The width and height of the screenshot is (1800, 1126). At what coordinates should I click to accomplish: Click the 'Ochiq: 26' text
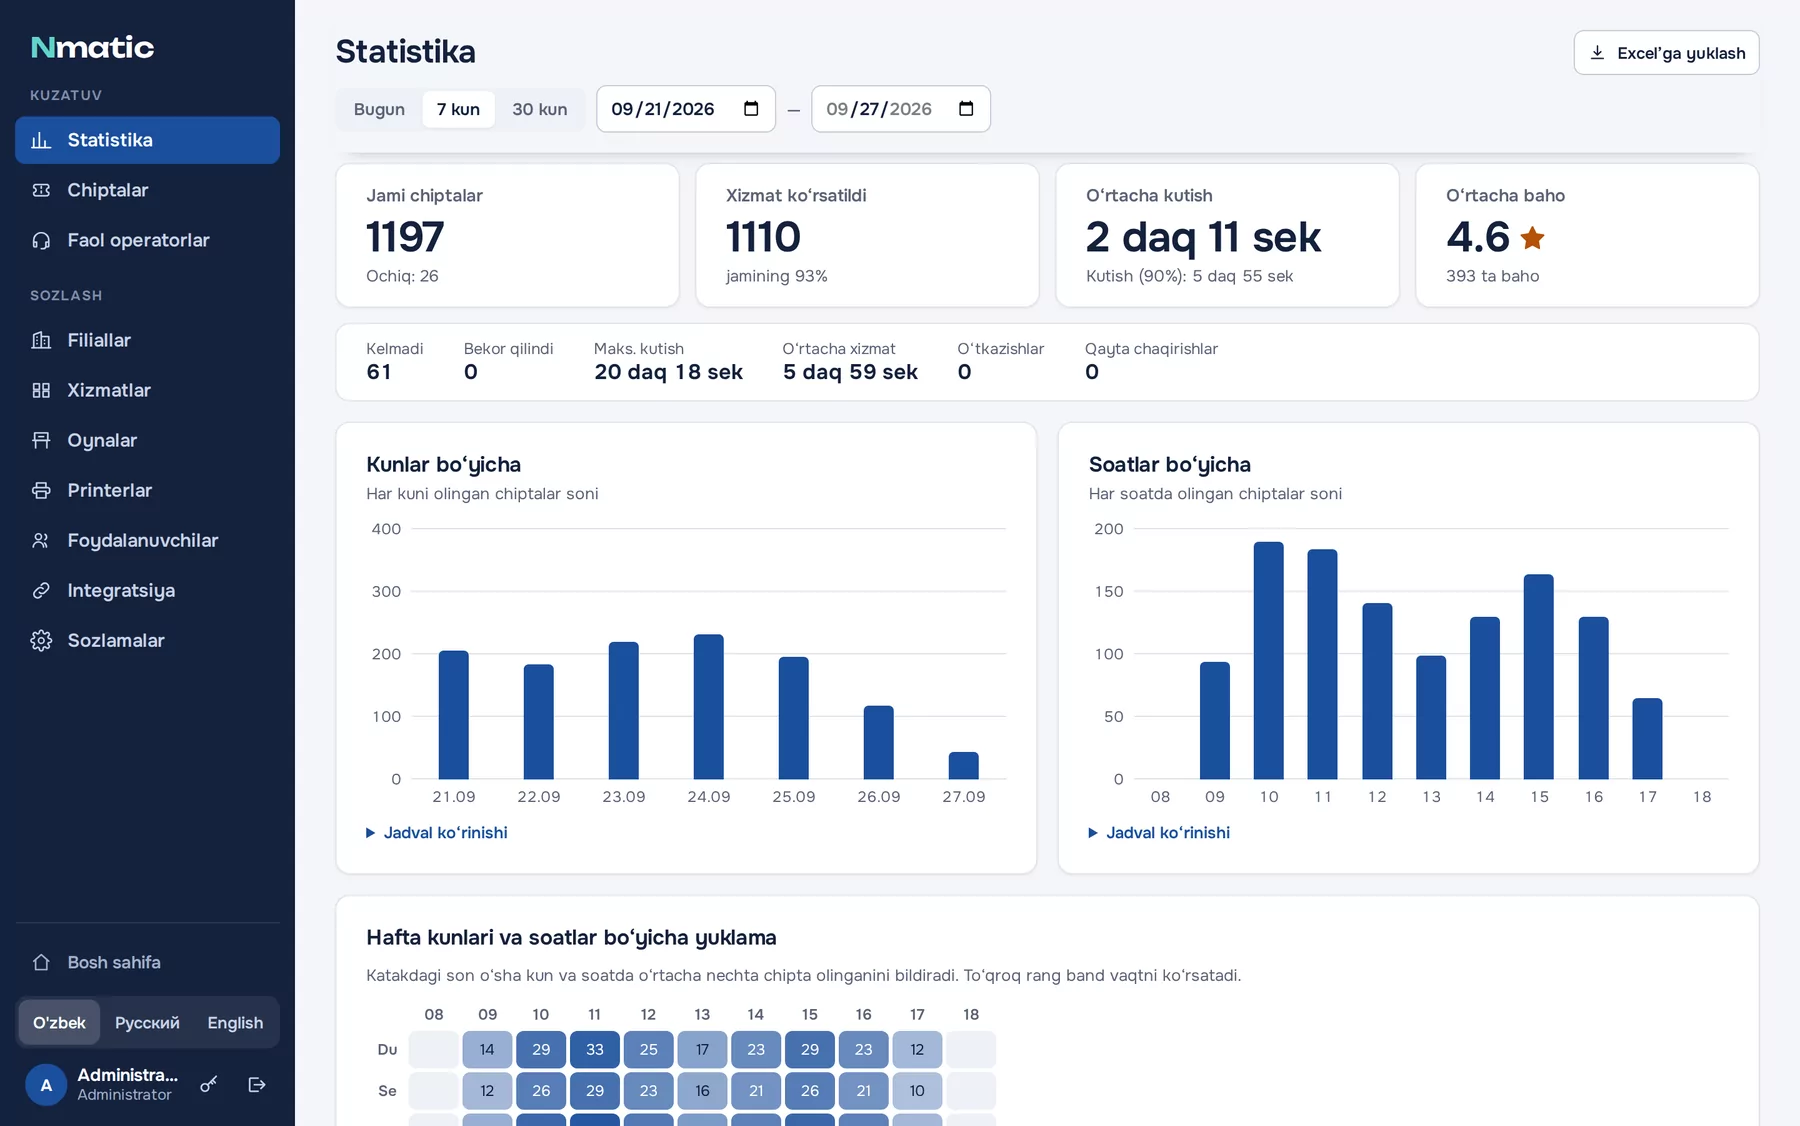[x=402, y=276]
